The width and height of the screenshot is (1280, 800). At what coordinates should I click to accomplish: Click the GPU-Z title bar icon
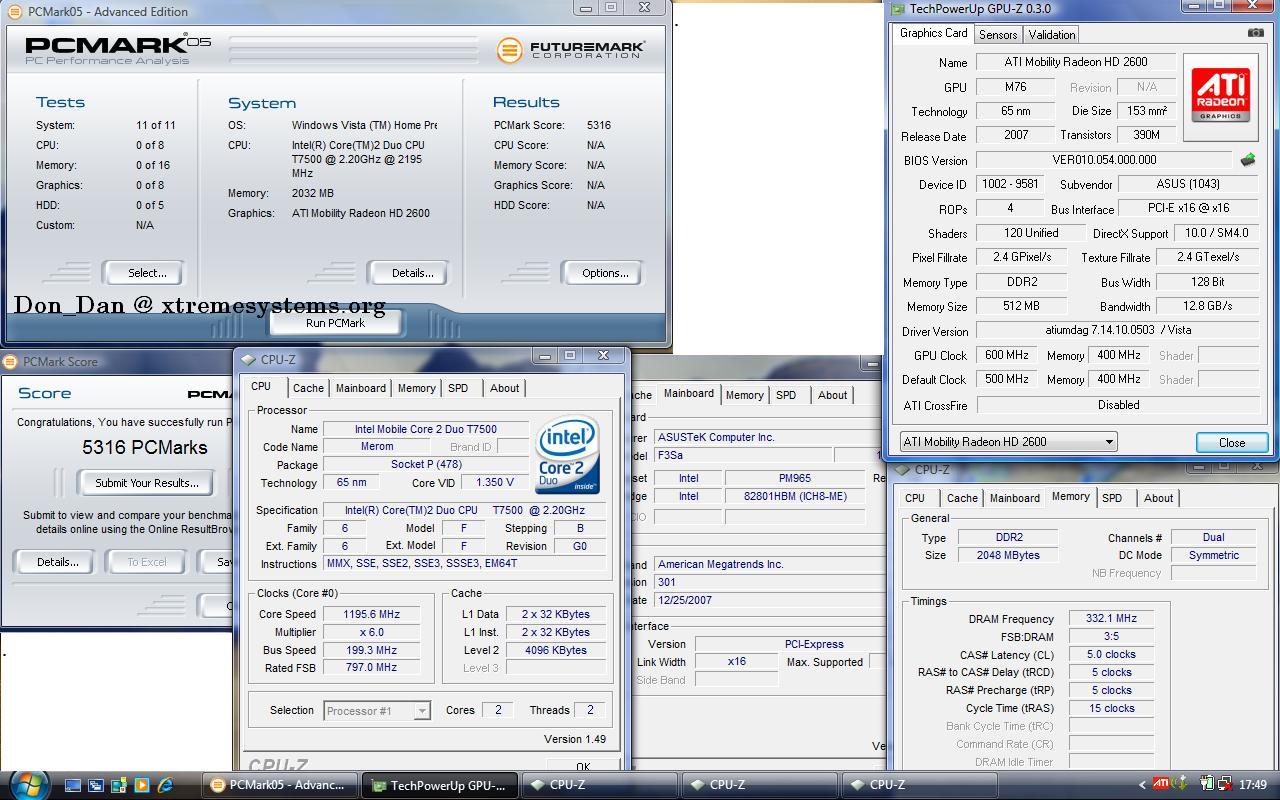click(898, 9)
